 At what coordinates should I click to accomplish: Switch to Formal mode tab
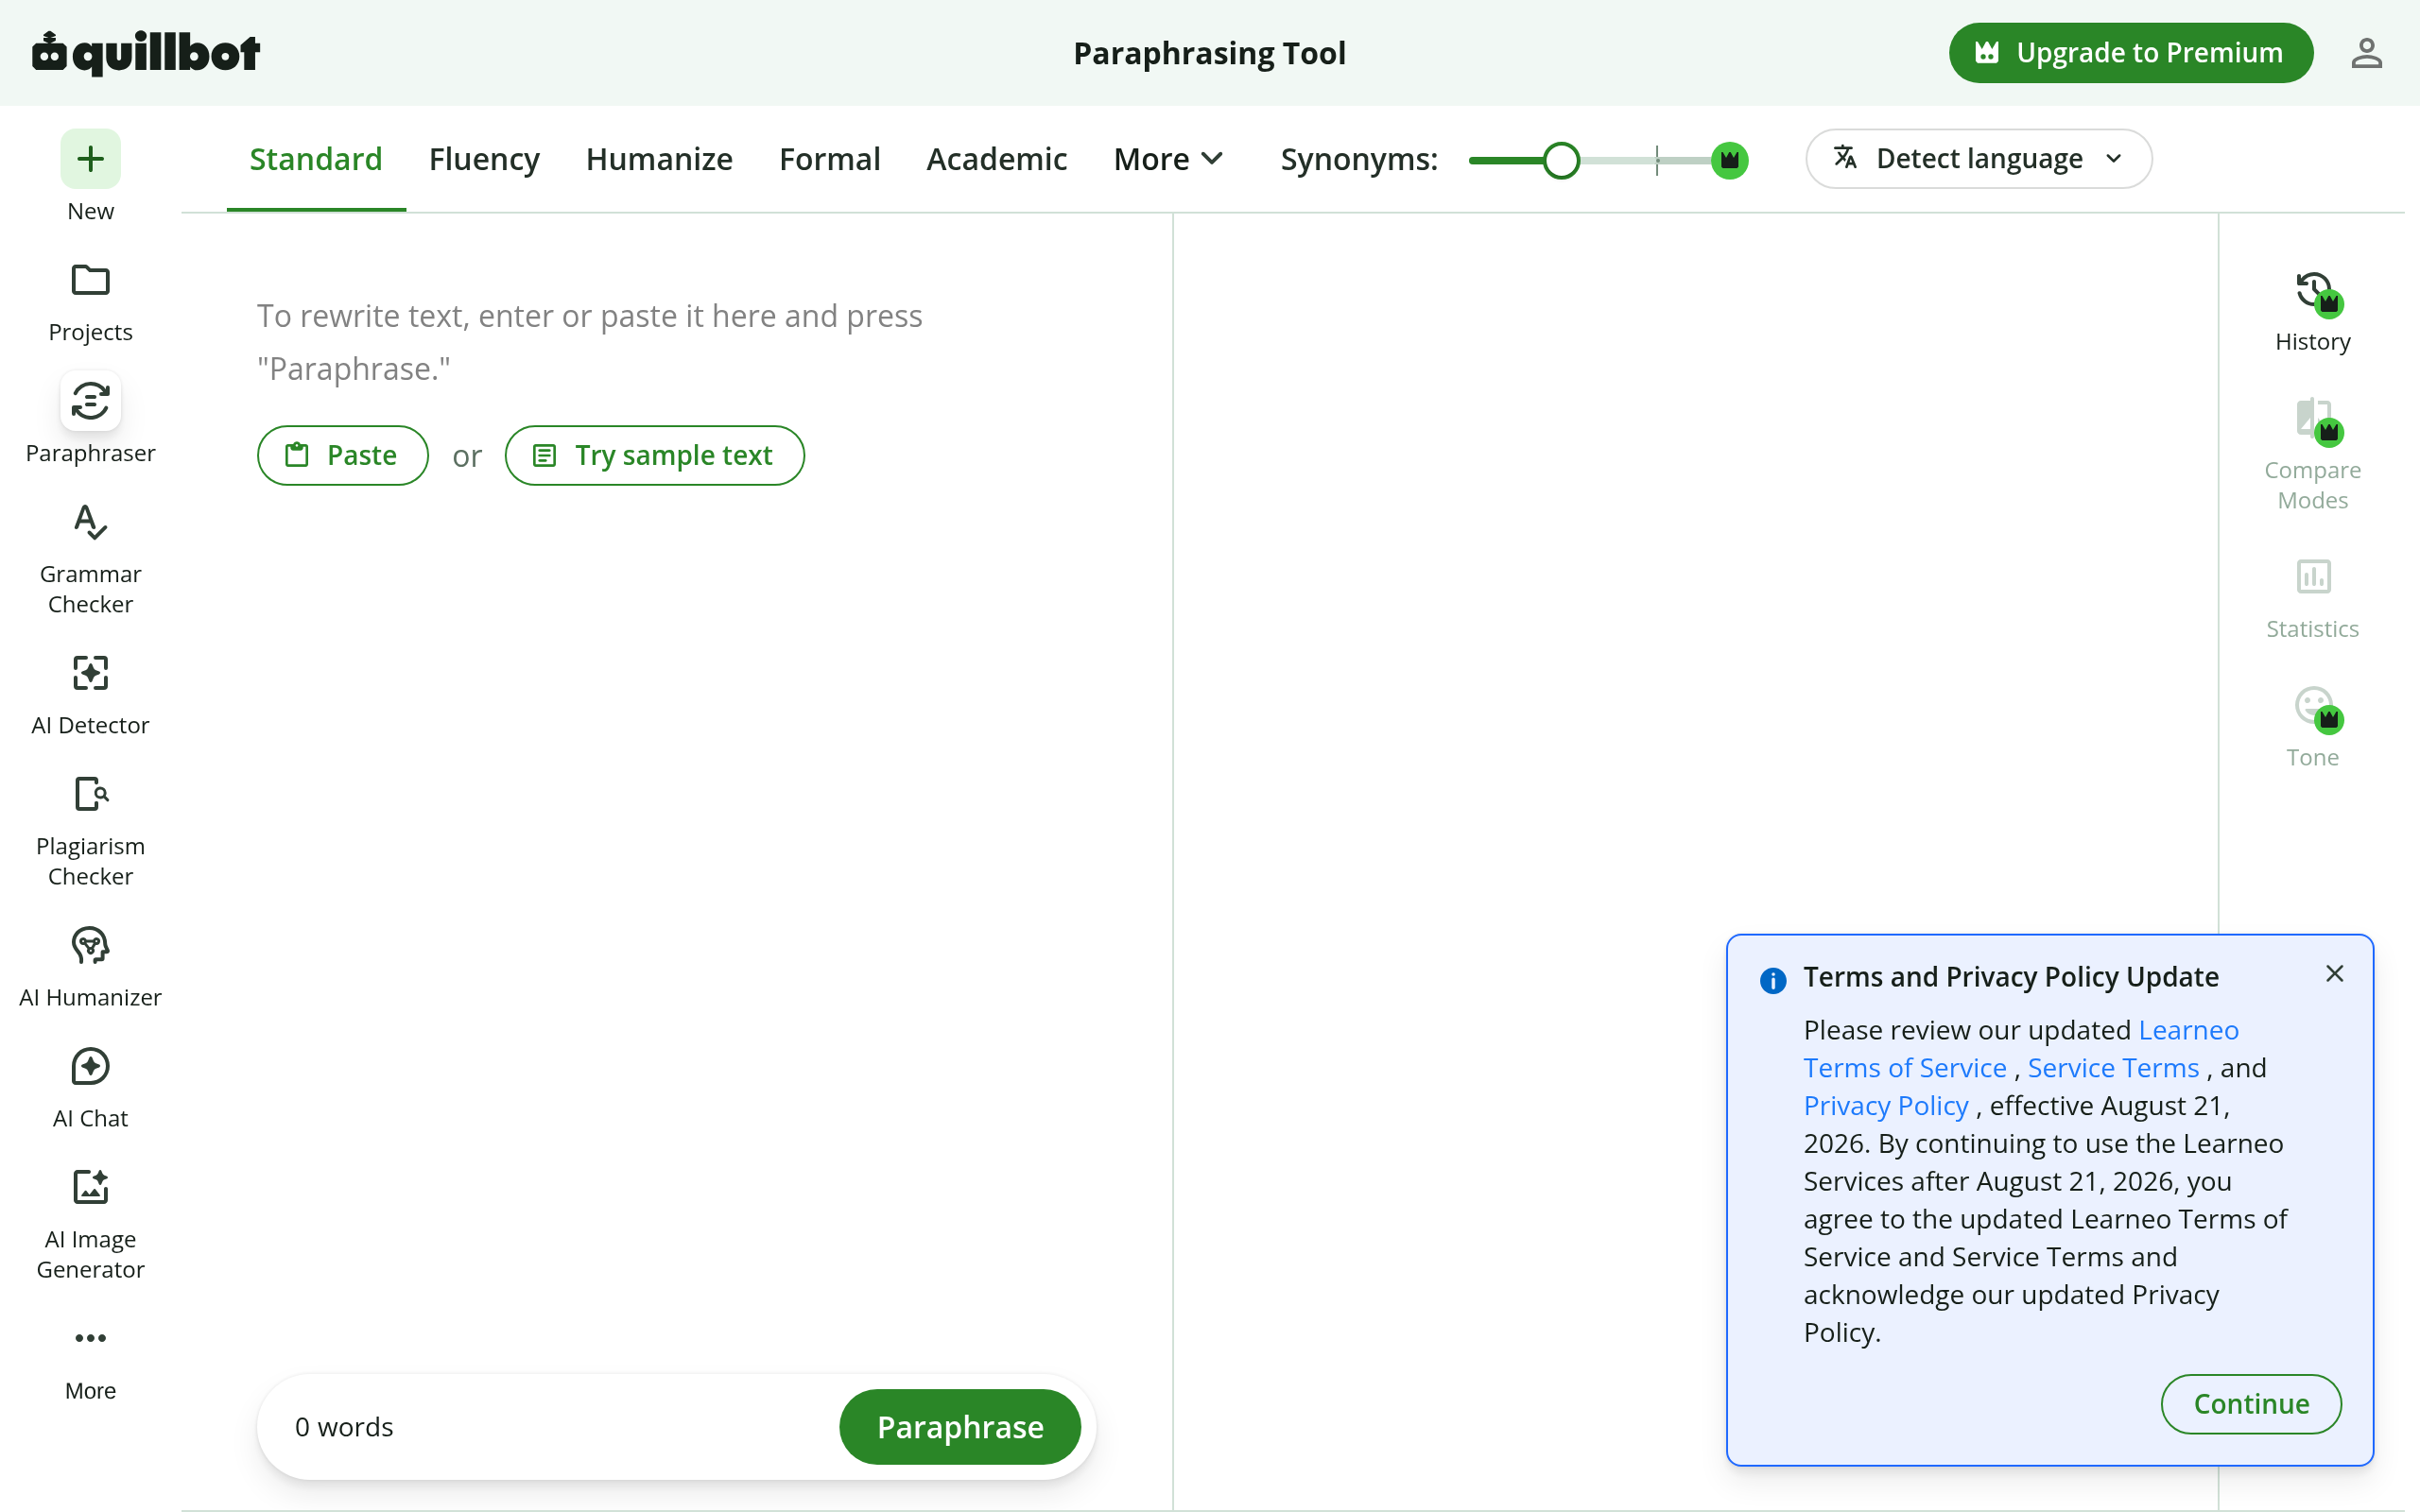pyautogui.click(x=829, y=159)
